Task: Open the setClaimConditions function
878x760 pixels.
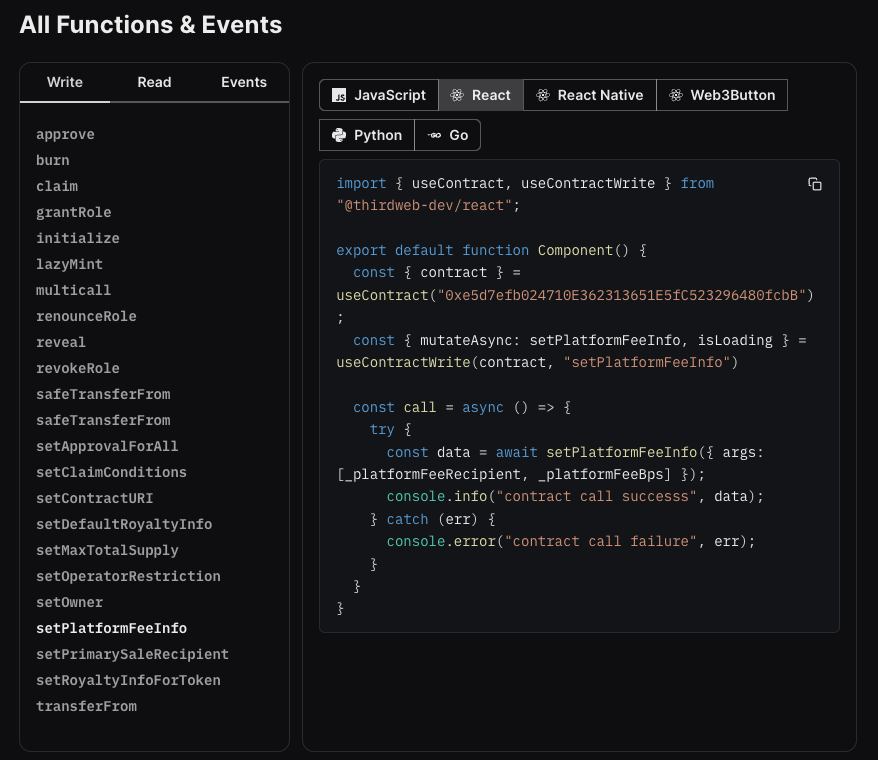Action: point(111,472)
